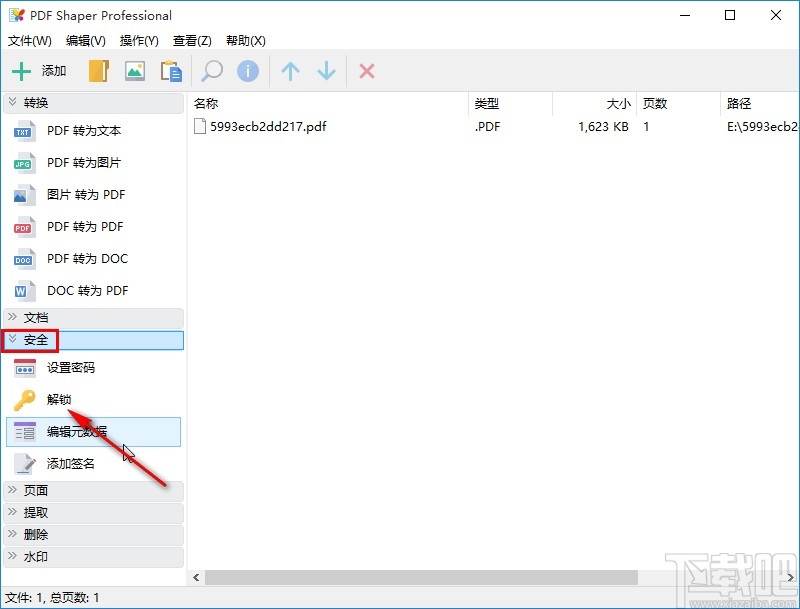800x609 pixels.
Task: Move the file up with the up arrow icon
Action: [289, 70]
